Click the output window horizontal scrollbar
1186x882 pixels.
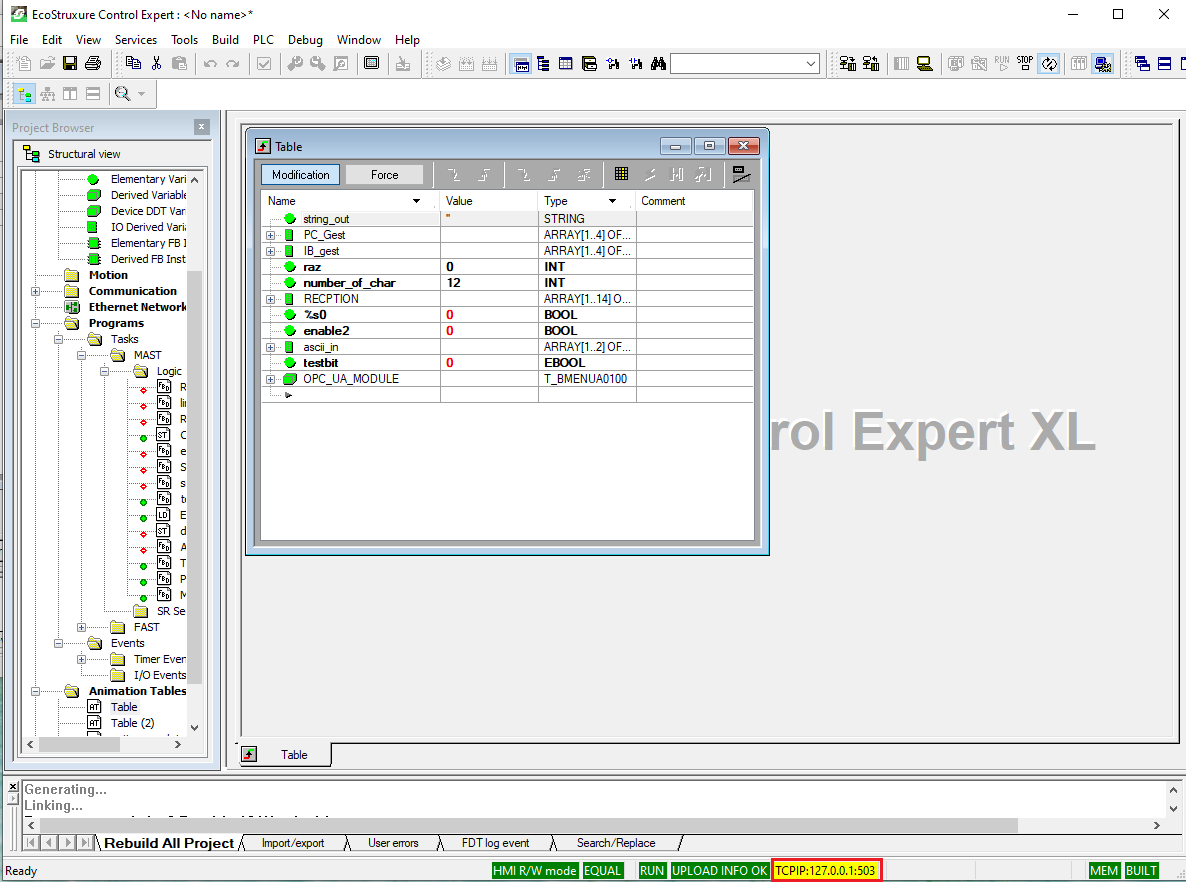click(x=529, y=825)
